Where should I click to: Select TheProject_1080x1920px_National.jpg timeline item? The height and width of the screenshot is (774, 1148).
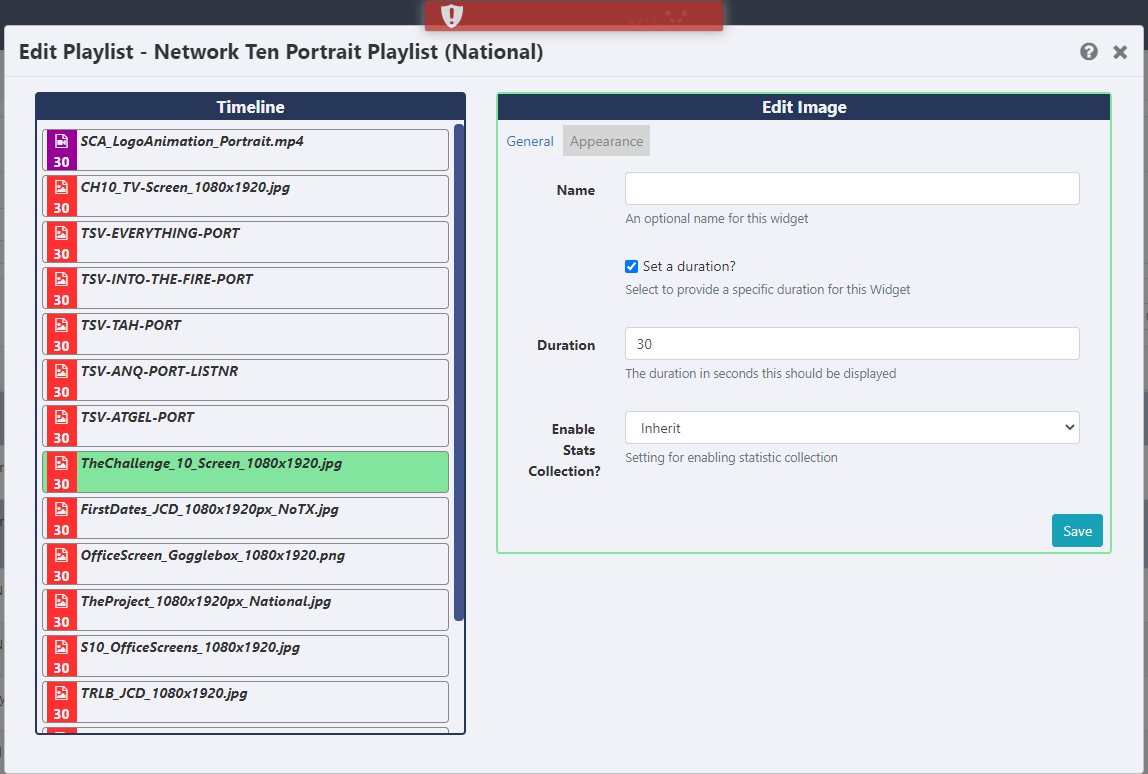(245, 610)
